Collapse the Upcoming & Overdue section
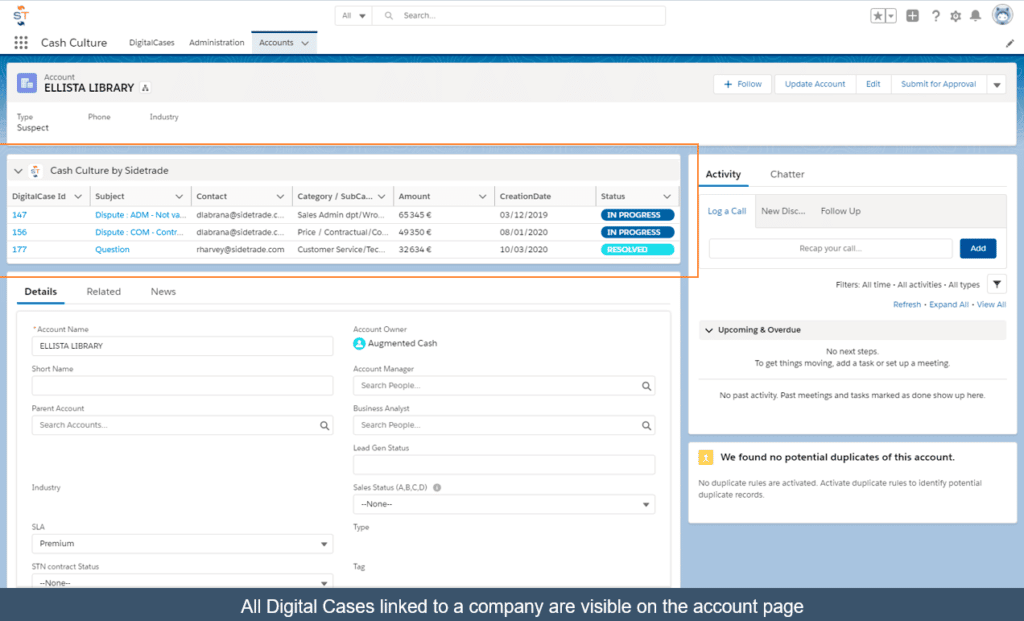Screen dimensions: 1024x621 [x=709, y=330]
